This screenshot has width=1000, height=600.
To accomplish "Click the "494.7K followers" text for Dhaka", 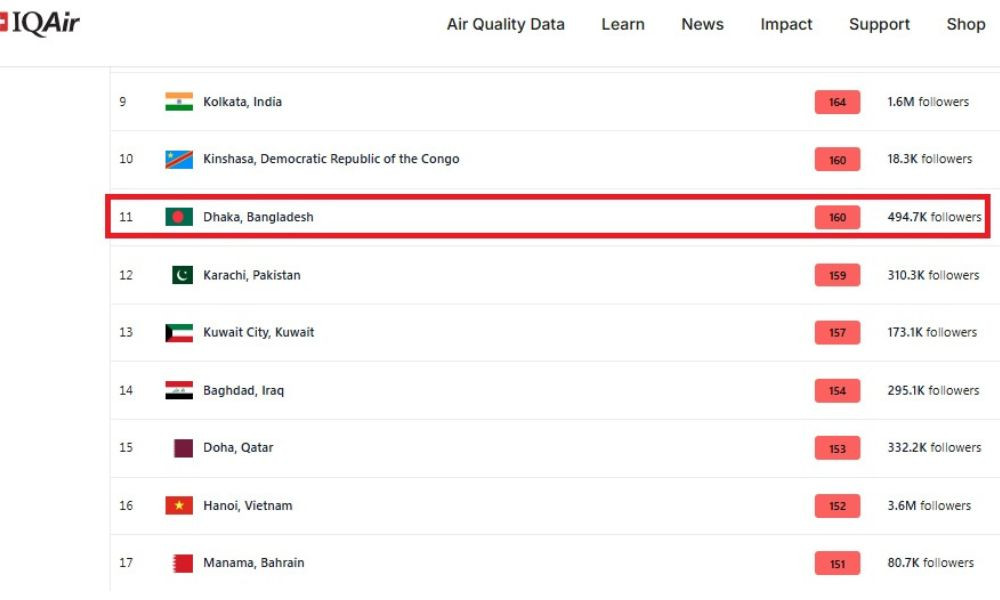I will 934,217.
